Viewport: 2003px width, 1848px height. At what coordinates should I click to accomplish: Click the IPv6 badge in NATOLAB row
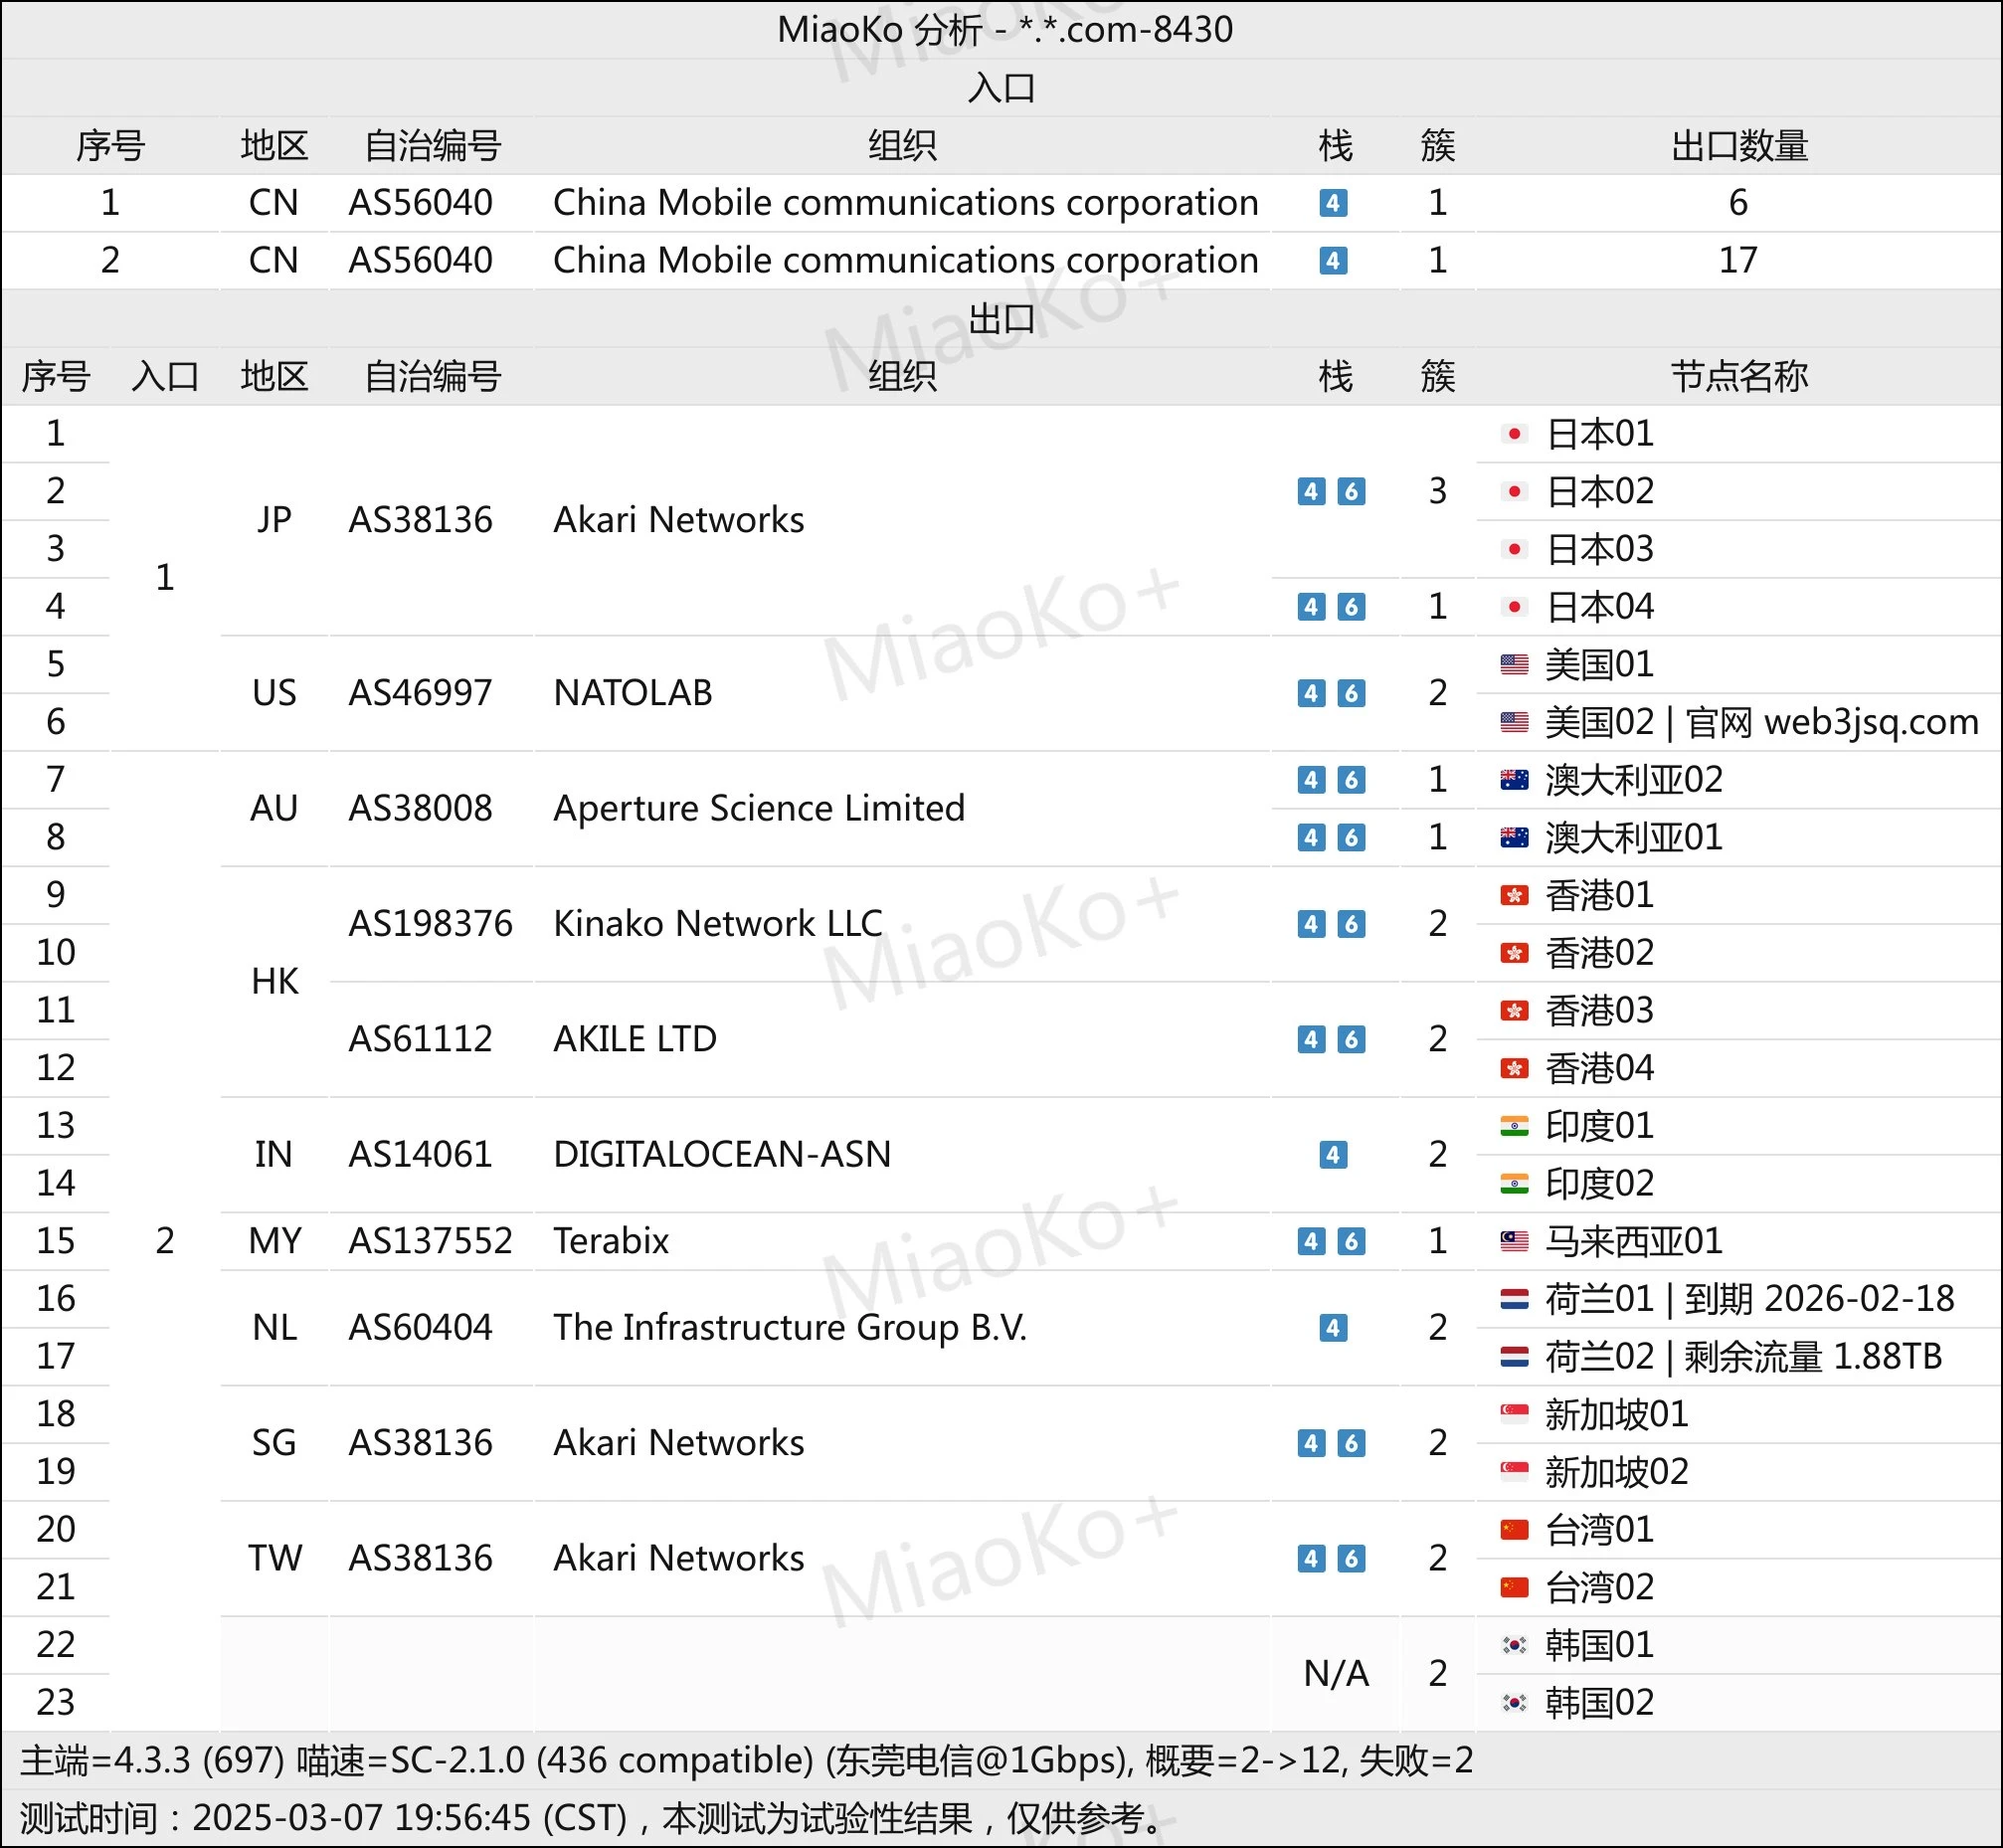pos(1351,693)
